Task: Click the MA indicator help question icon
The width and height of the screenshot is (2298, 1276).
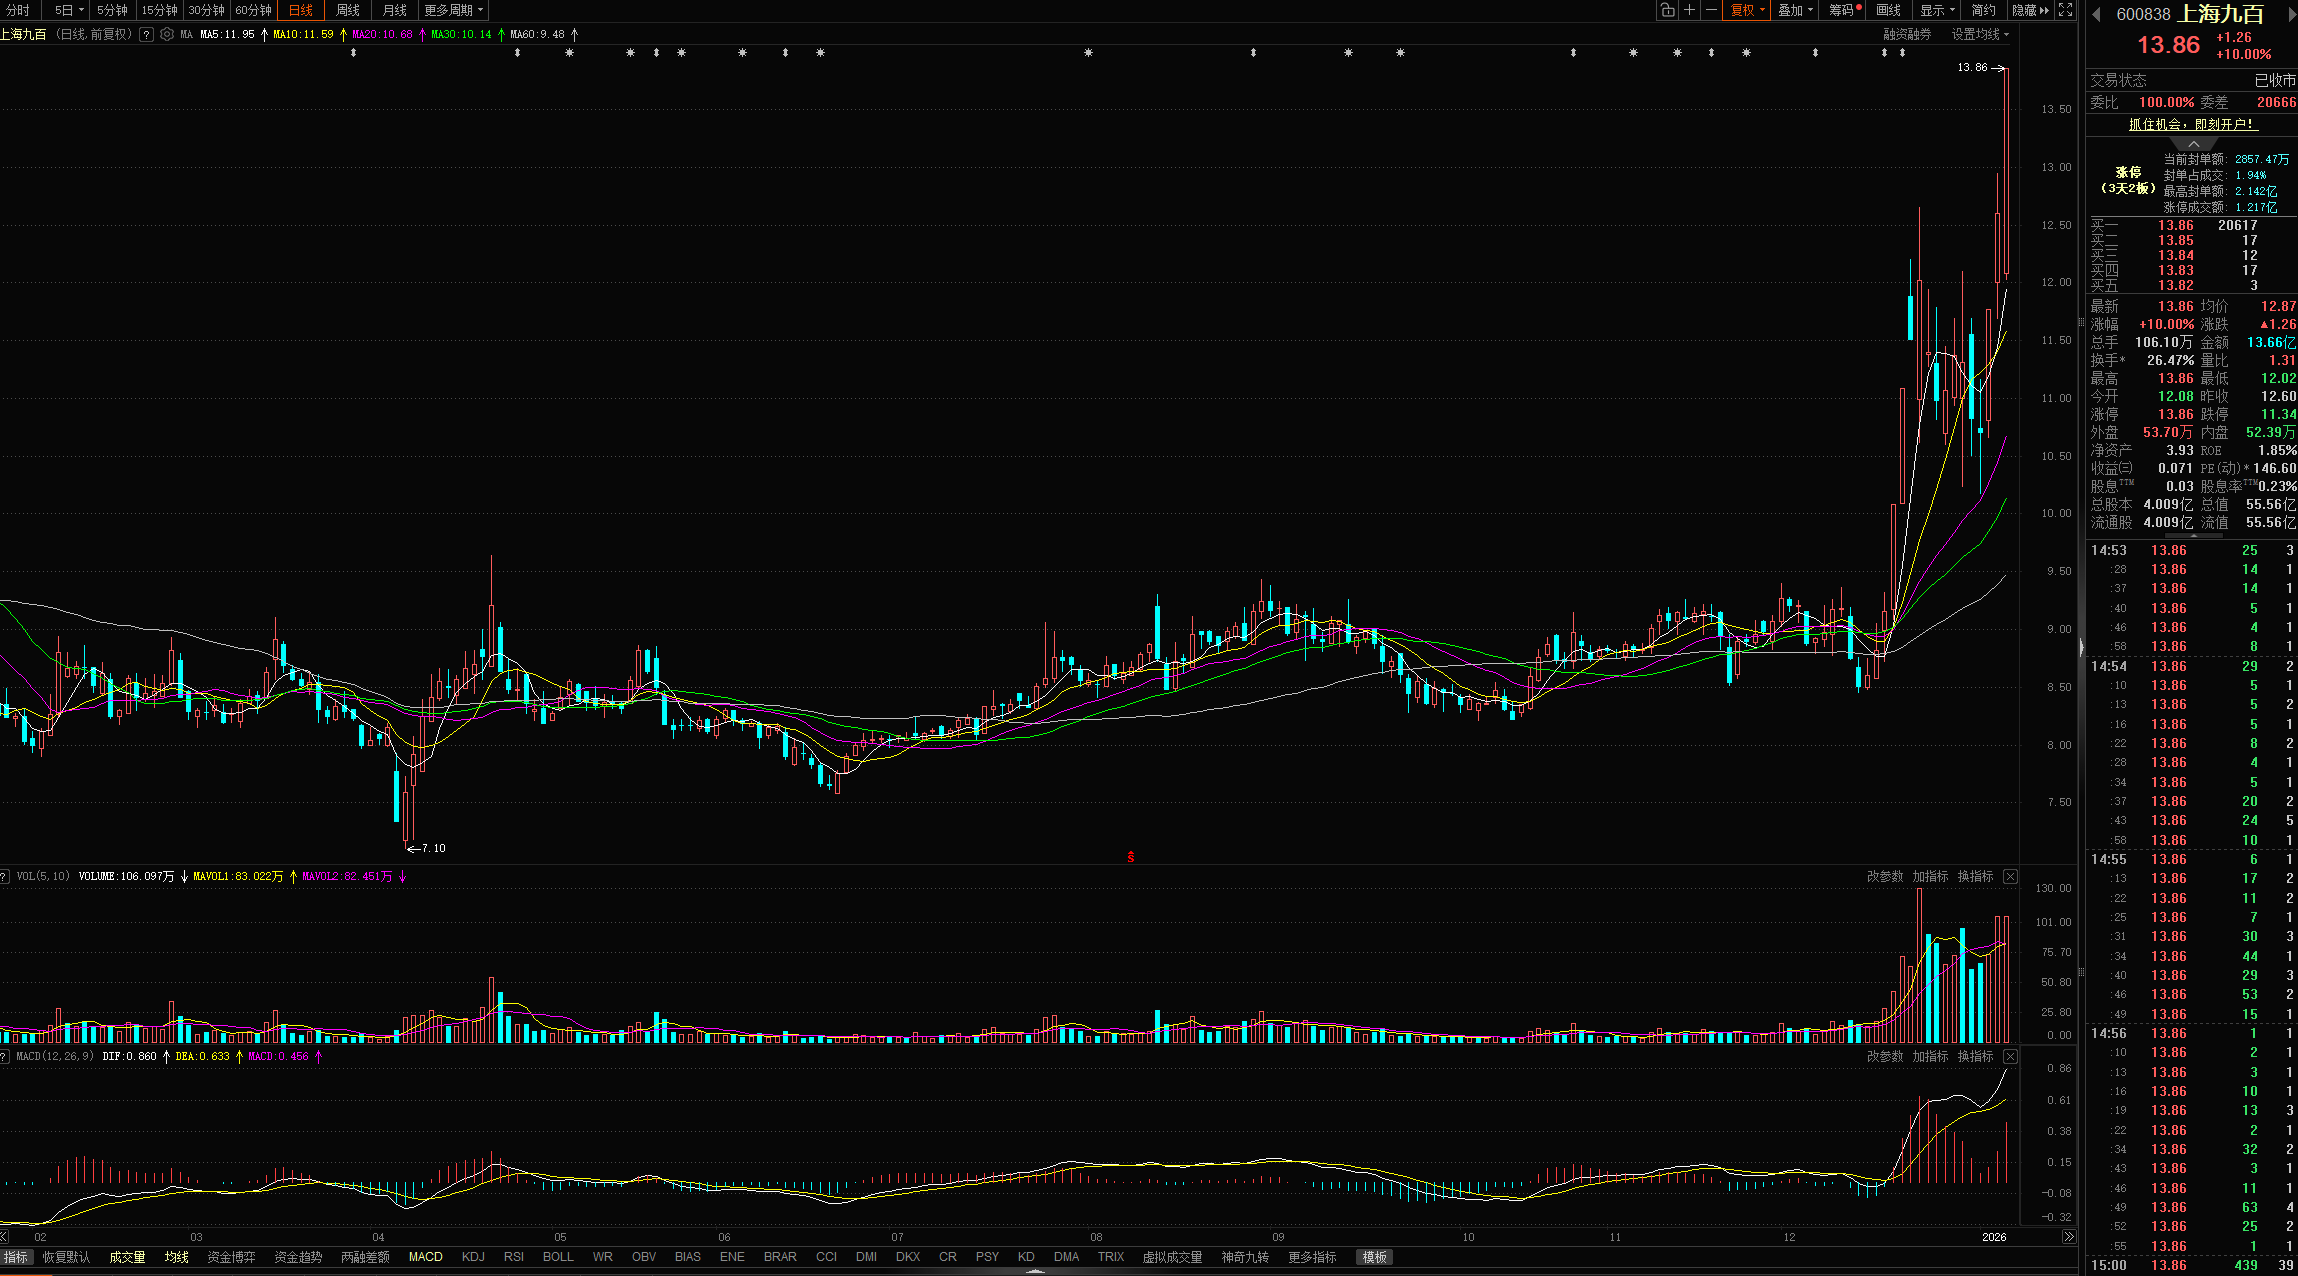Action: click(x=147, y=34)
